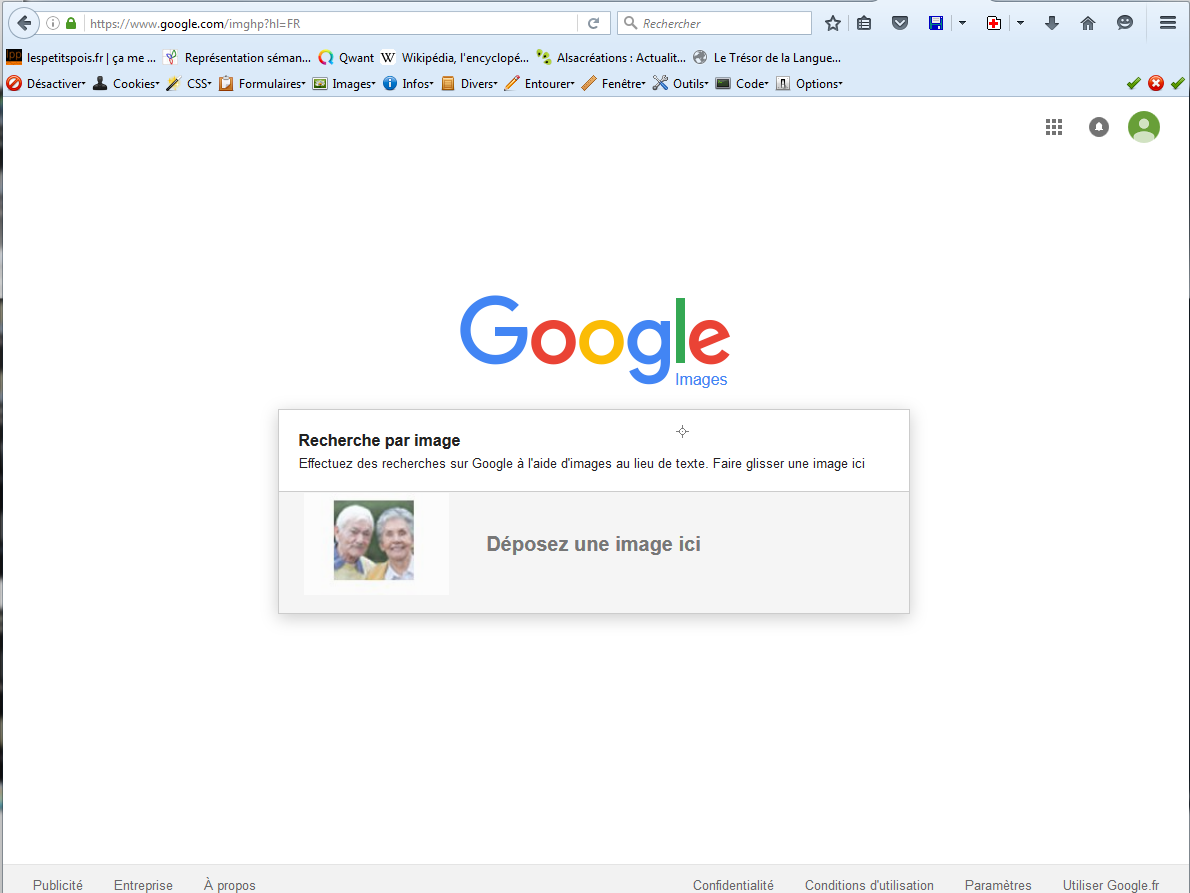Show Google notifications bell

click(1099, 127)
